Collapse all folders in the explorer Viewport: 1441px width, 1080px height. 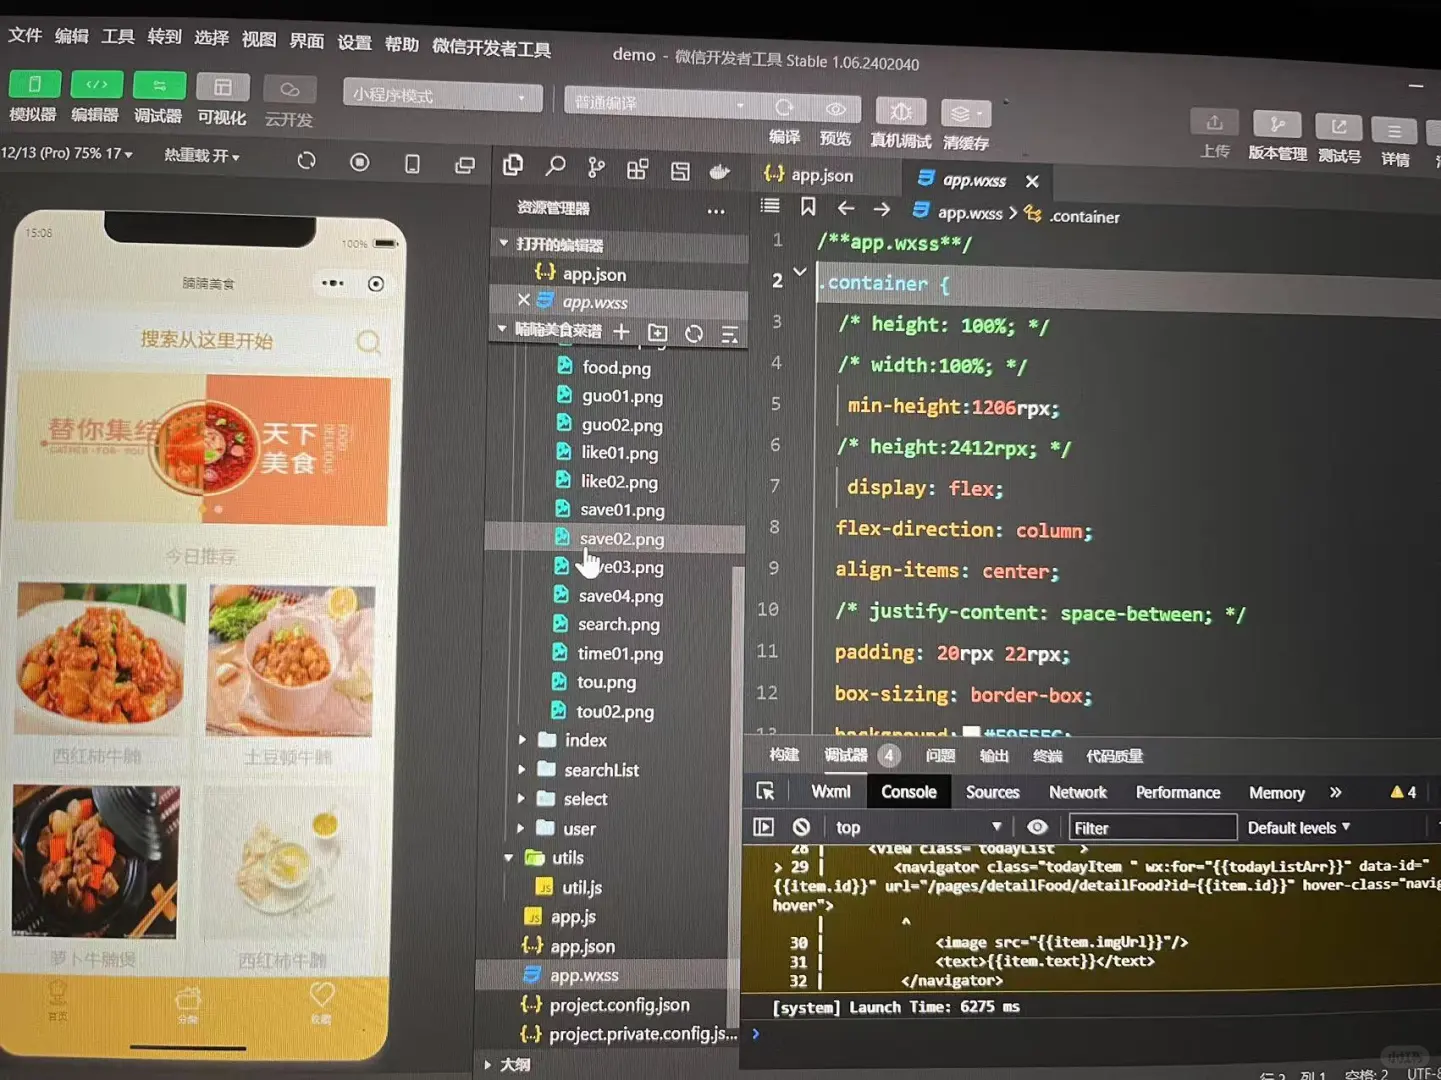(730, 335)
